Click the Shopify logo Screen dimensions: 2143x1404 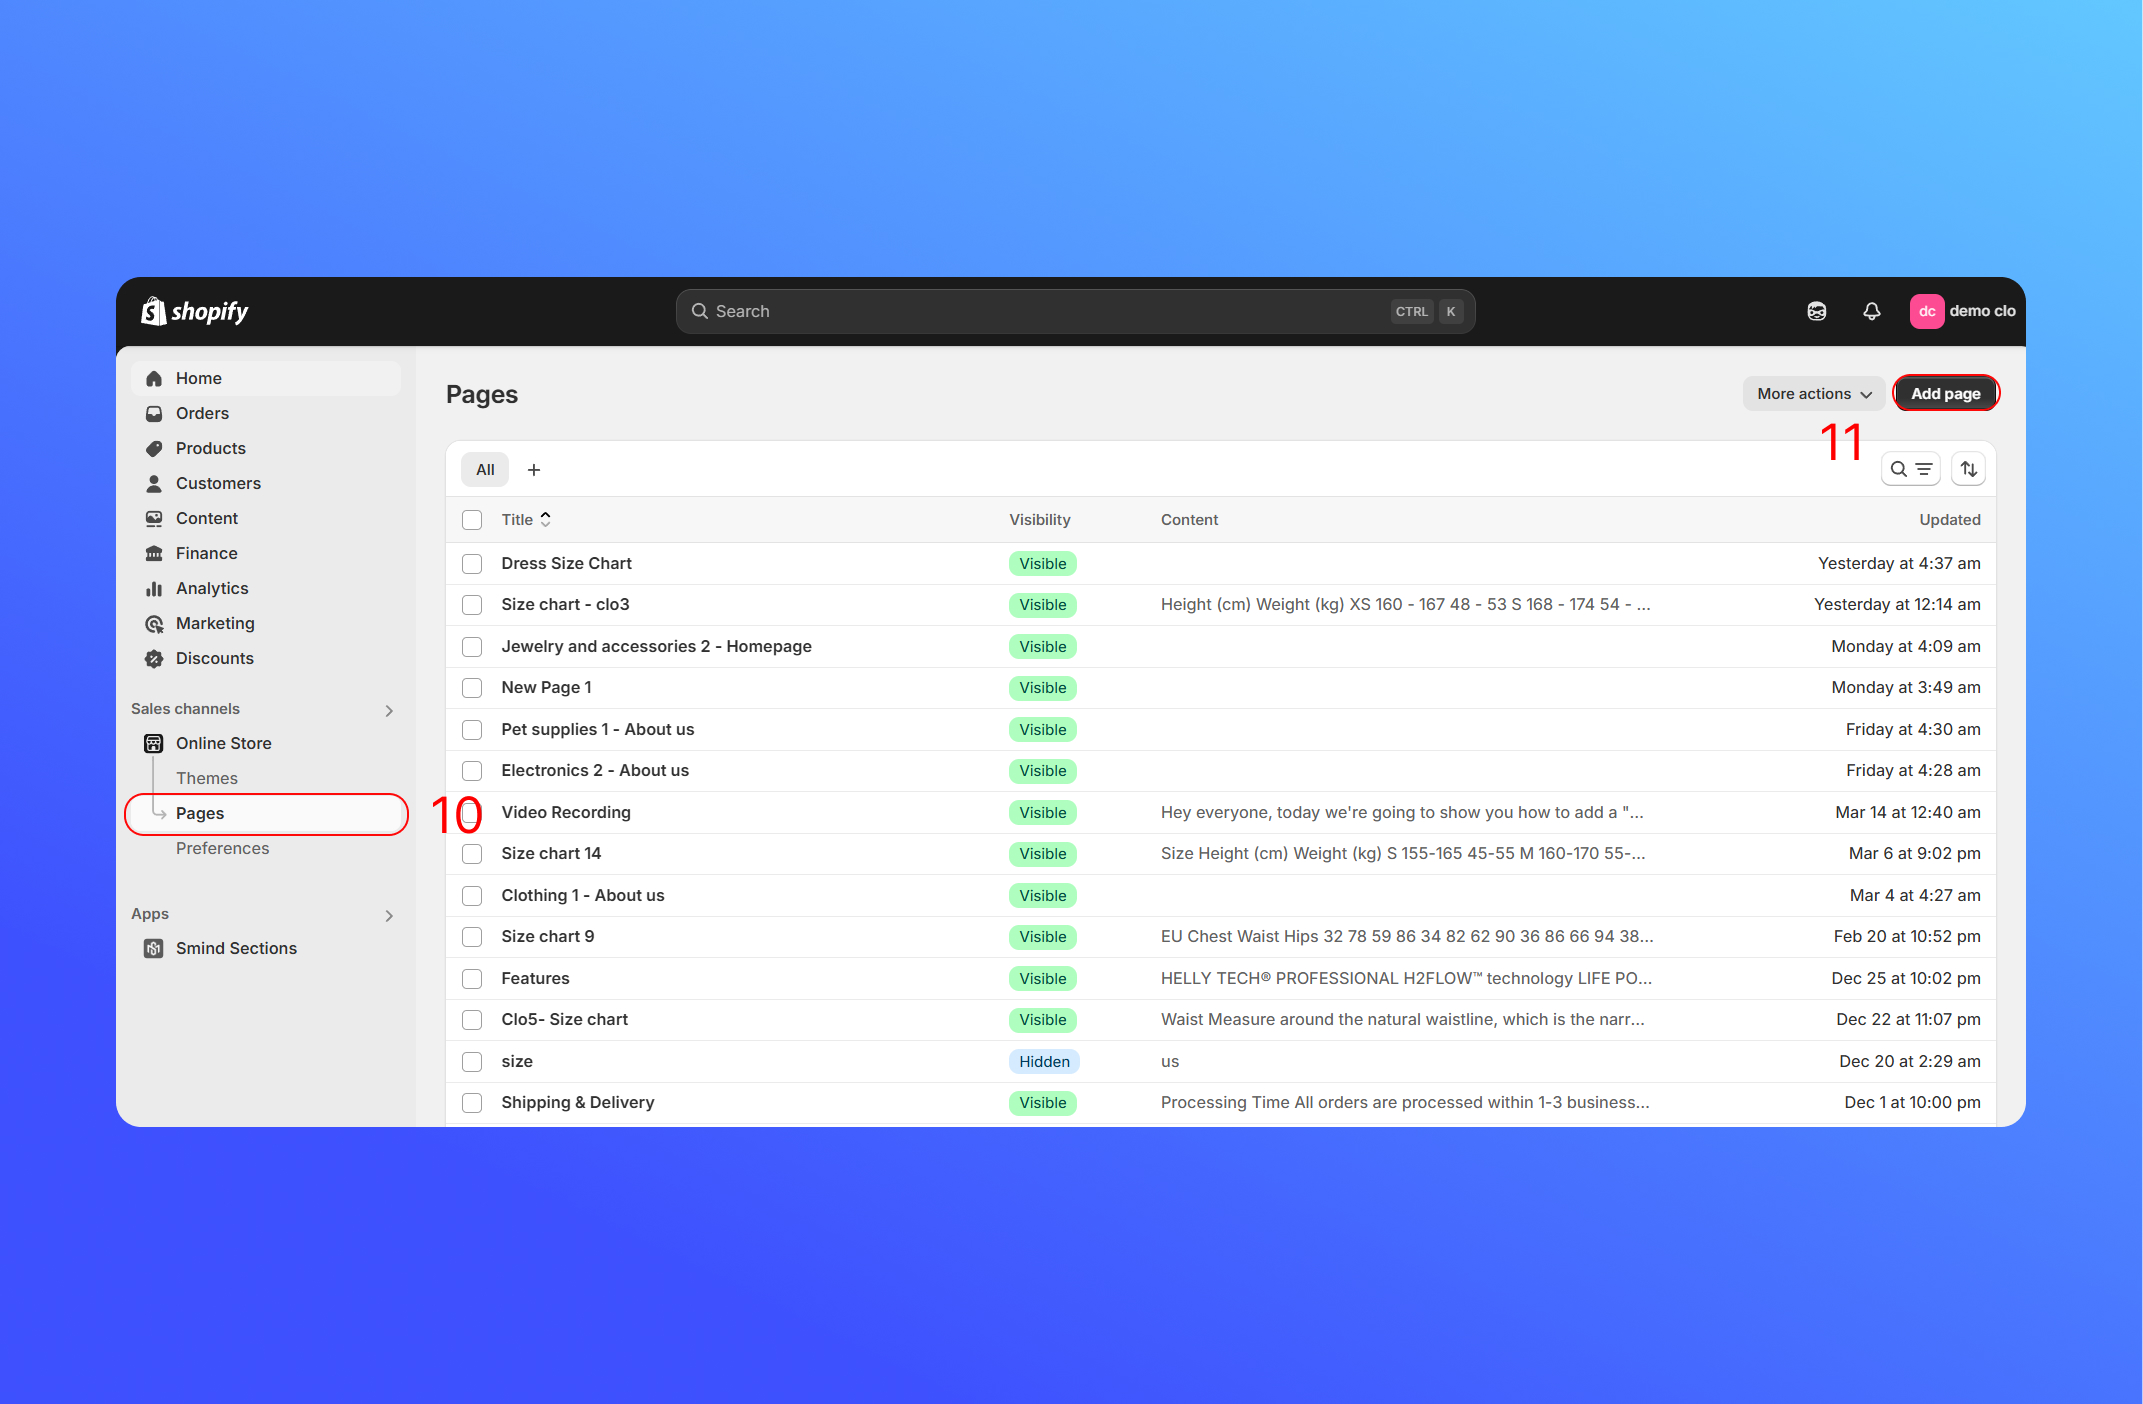[194, 311]
